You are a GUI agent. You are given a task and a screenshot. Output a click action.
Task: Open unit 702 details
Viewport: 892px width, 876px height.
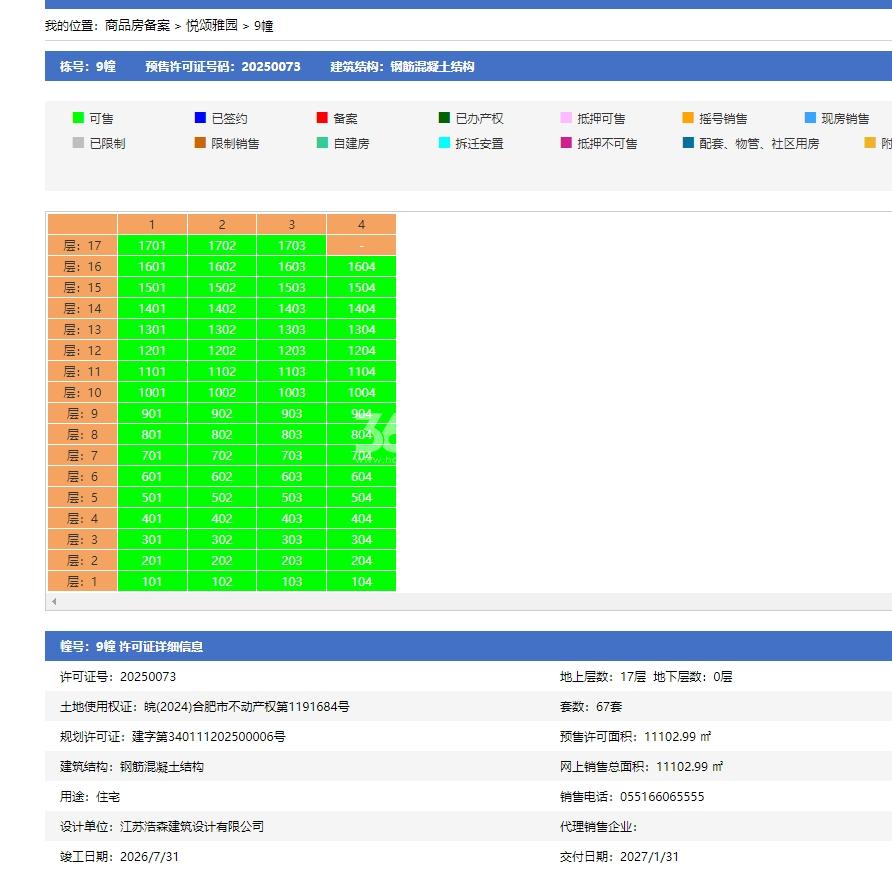click(x=222, y=456)
